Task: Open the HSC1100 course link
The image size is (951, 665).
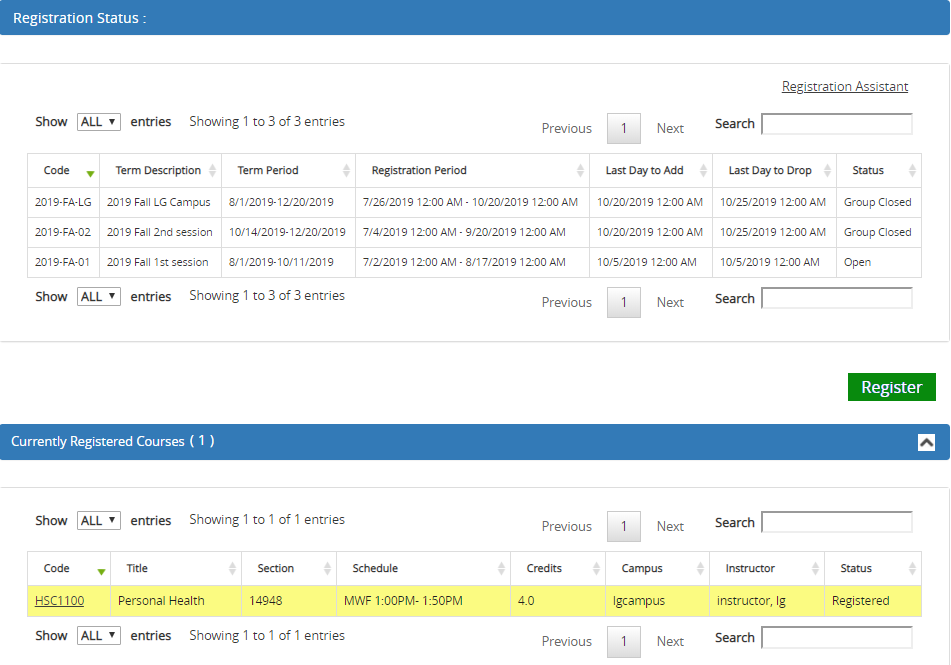Action: (x=59, y=601)
